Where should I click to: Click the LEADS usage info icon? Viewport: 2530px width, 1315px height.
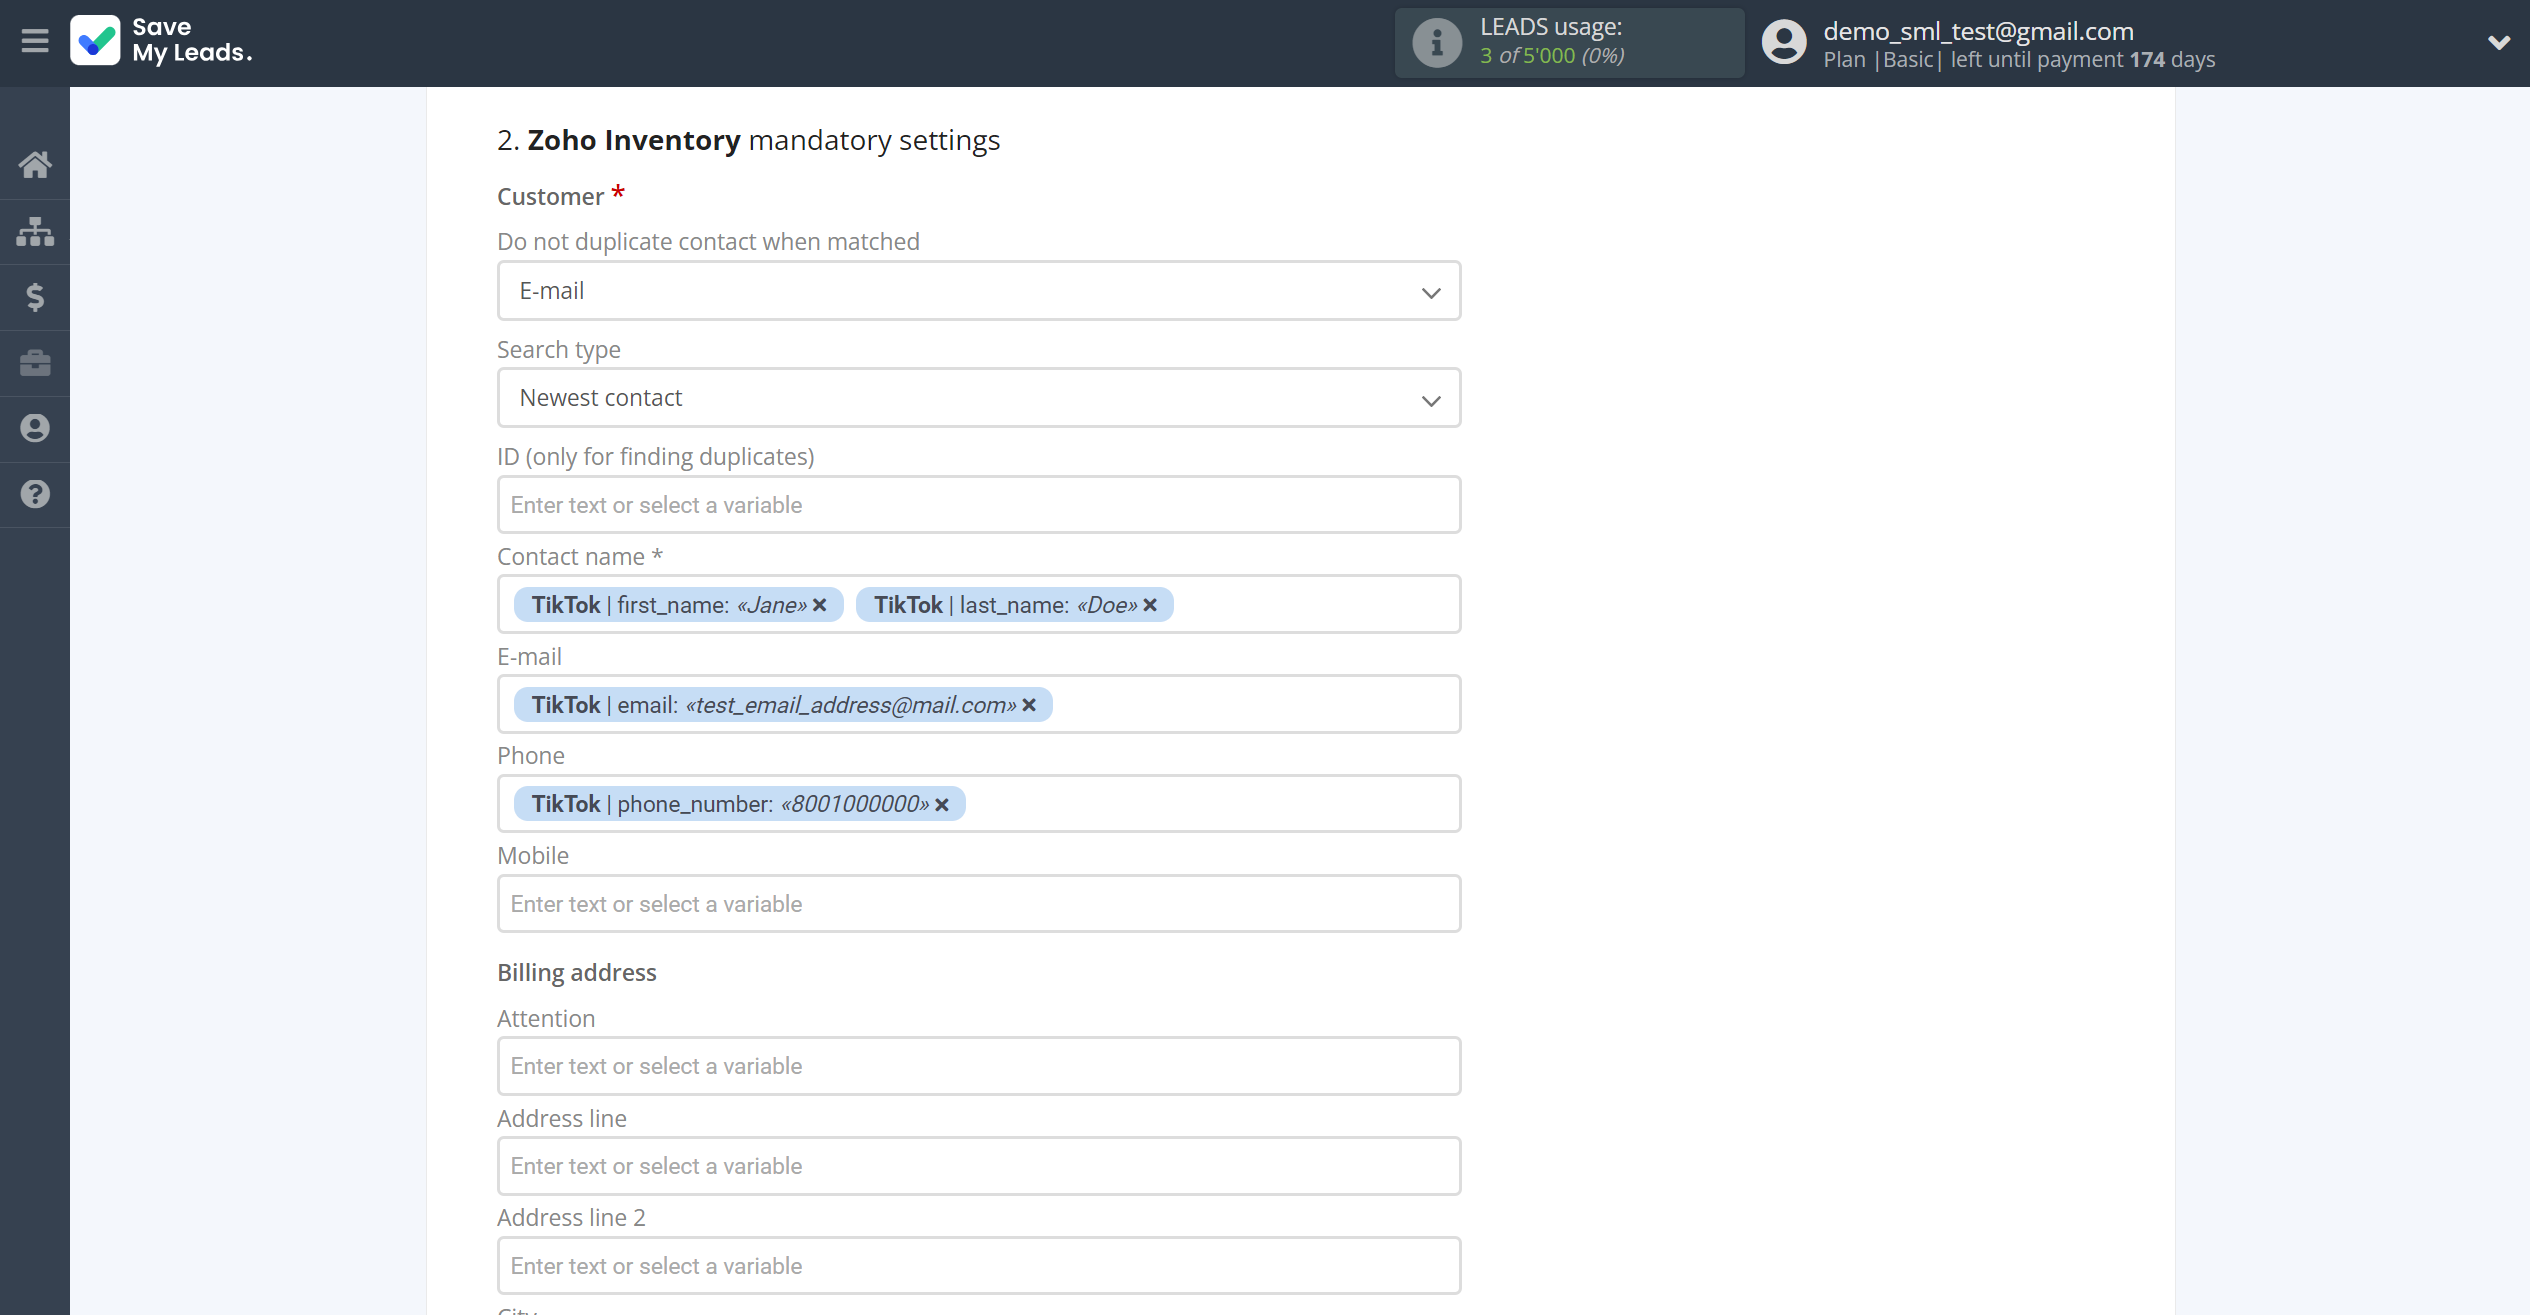1437,42
